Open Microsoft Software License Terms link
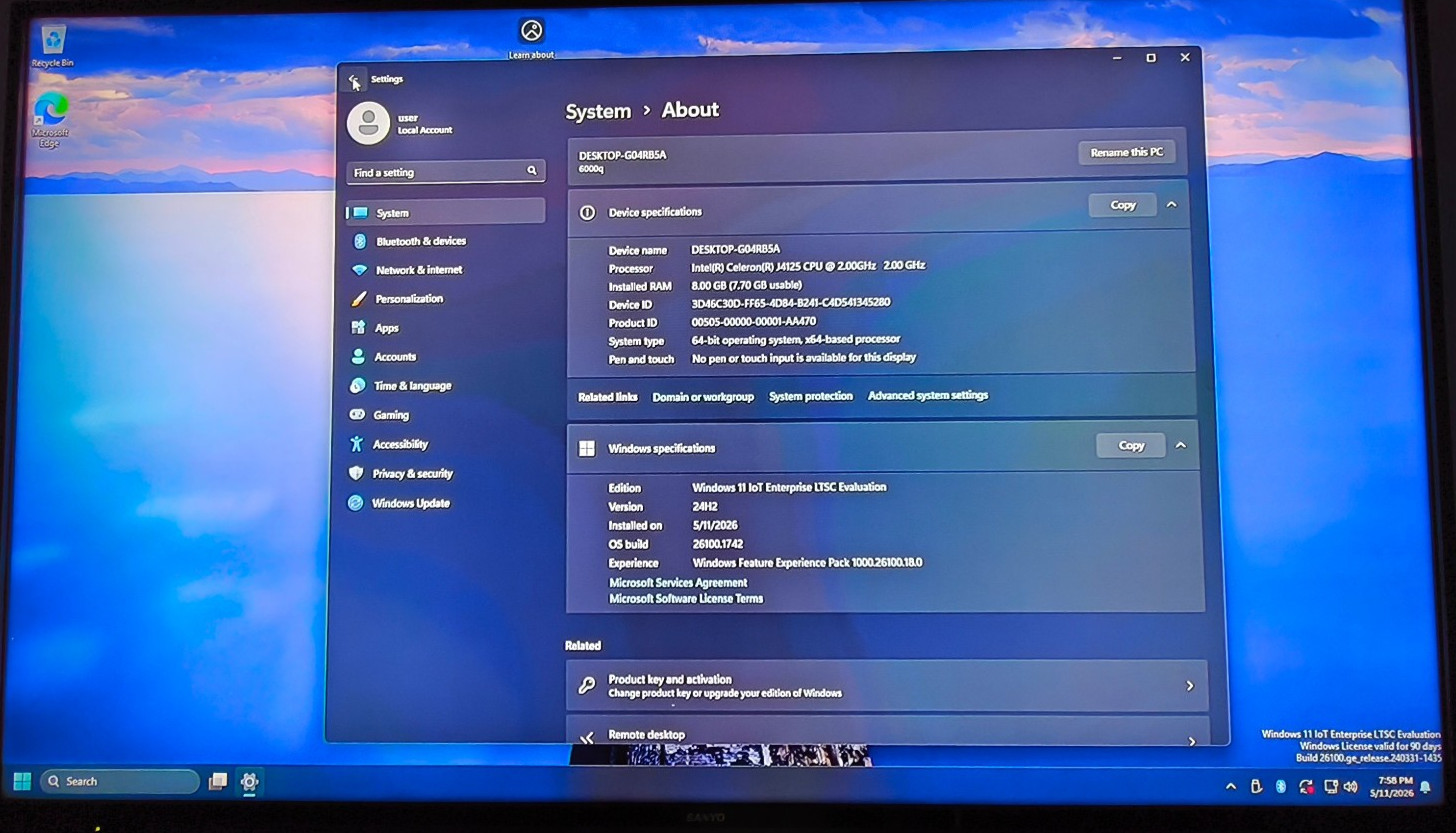Screen dimensions: 1456x833 pos(686,599)
